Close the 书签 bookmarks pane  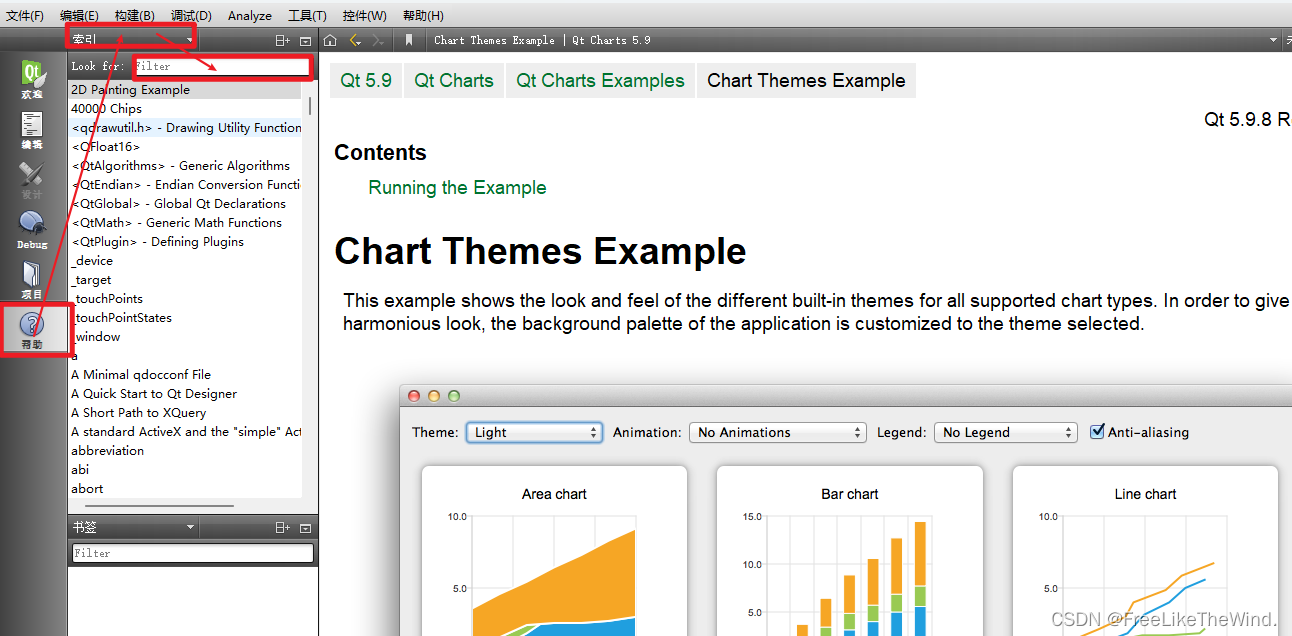pyautogui.click(x=306, y=527)
